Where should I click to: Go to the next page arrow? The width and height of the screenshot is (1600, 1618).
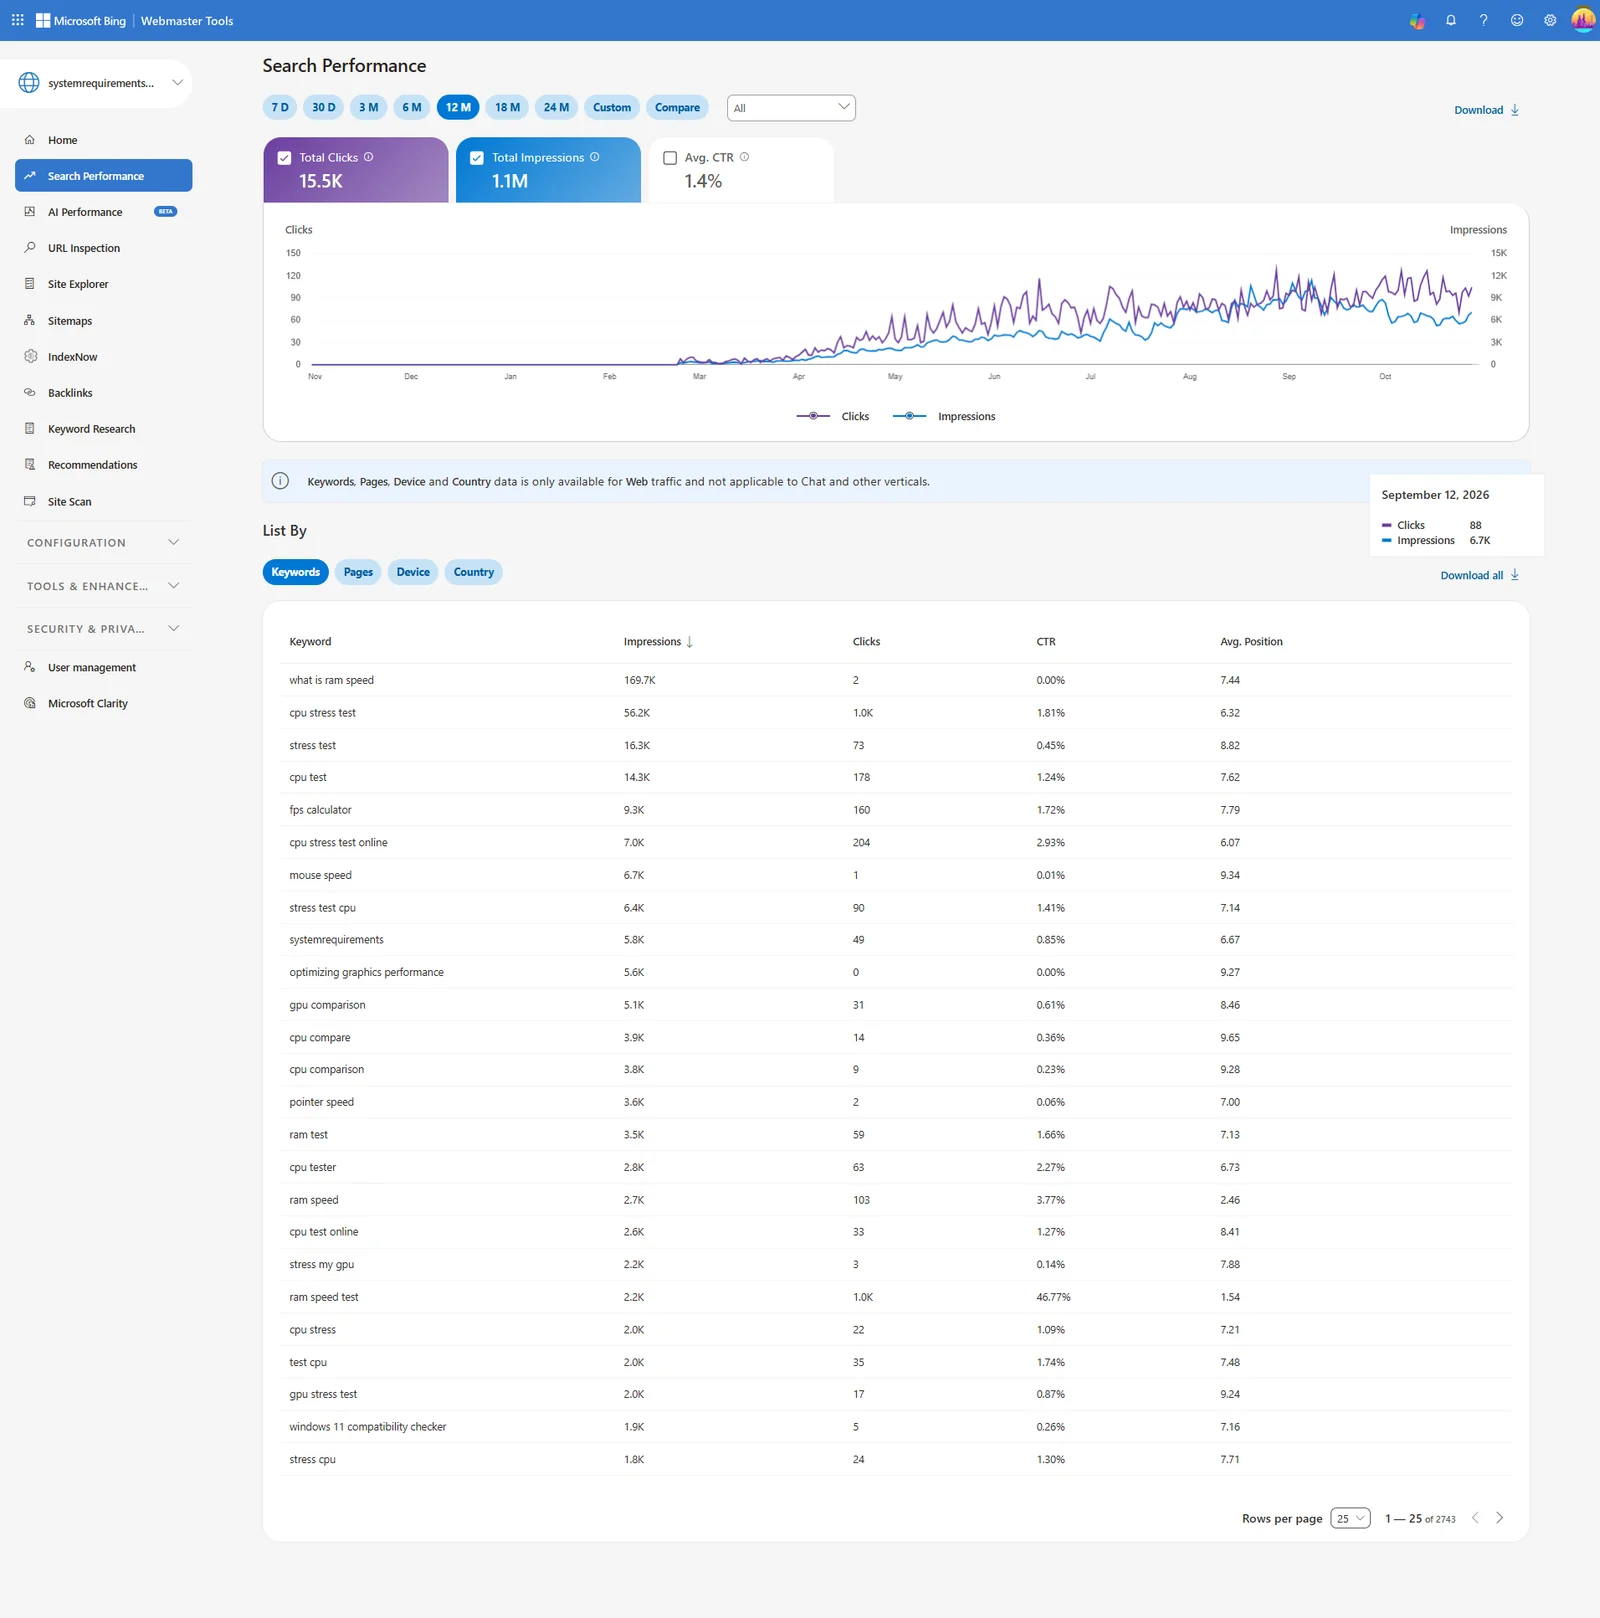[1499, 1518]
